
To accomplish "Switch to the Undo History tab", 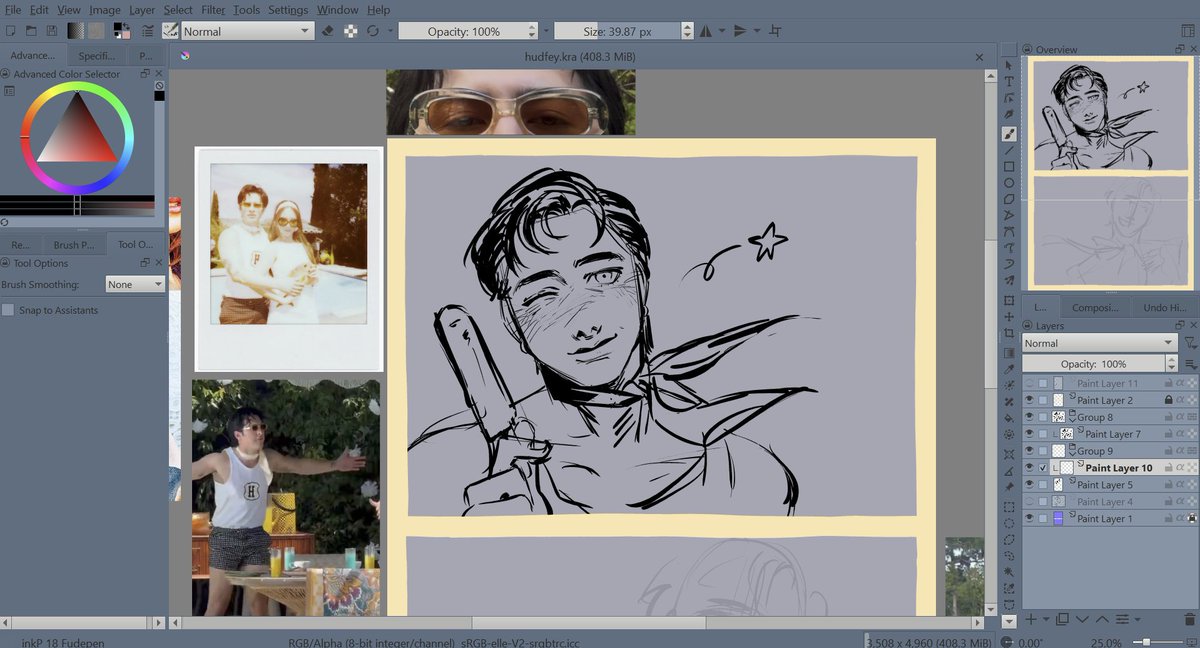I will (x=1163, y=307).
